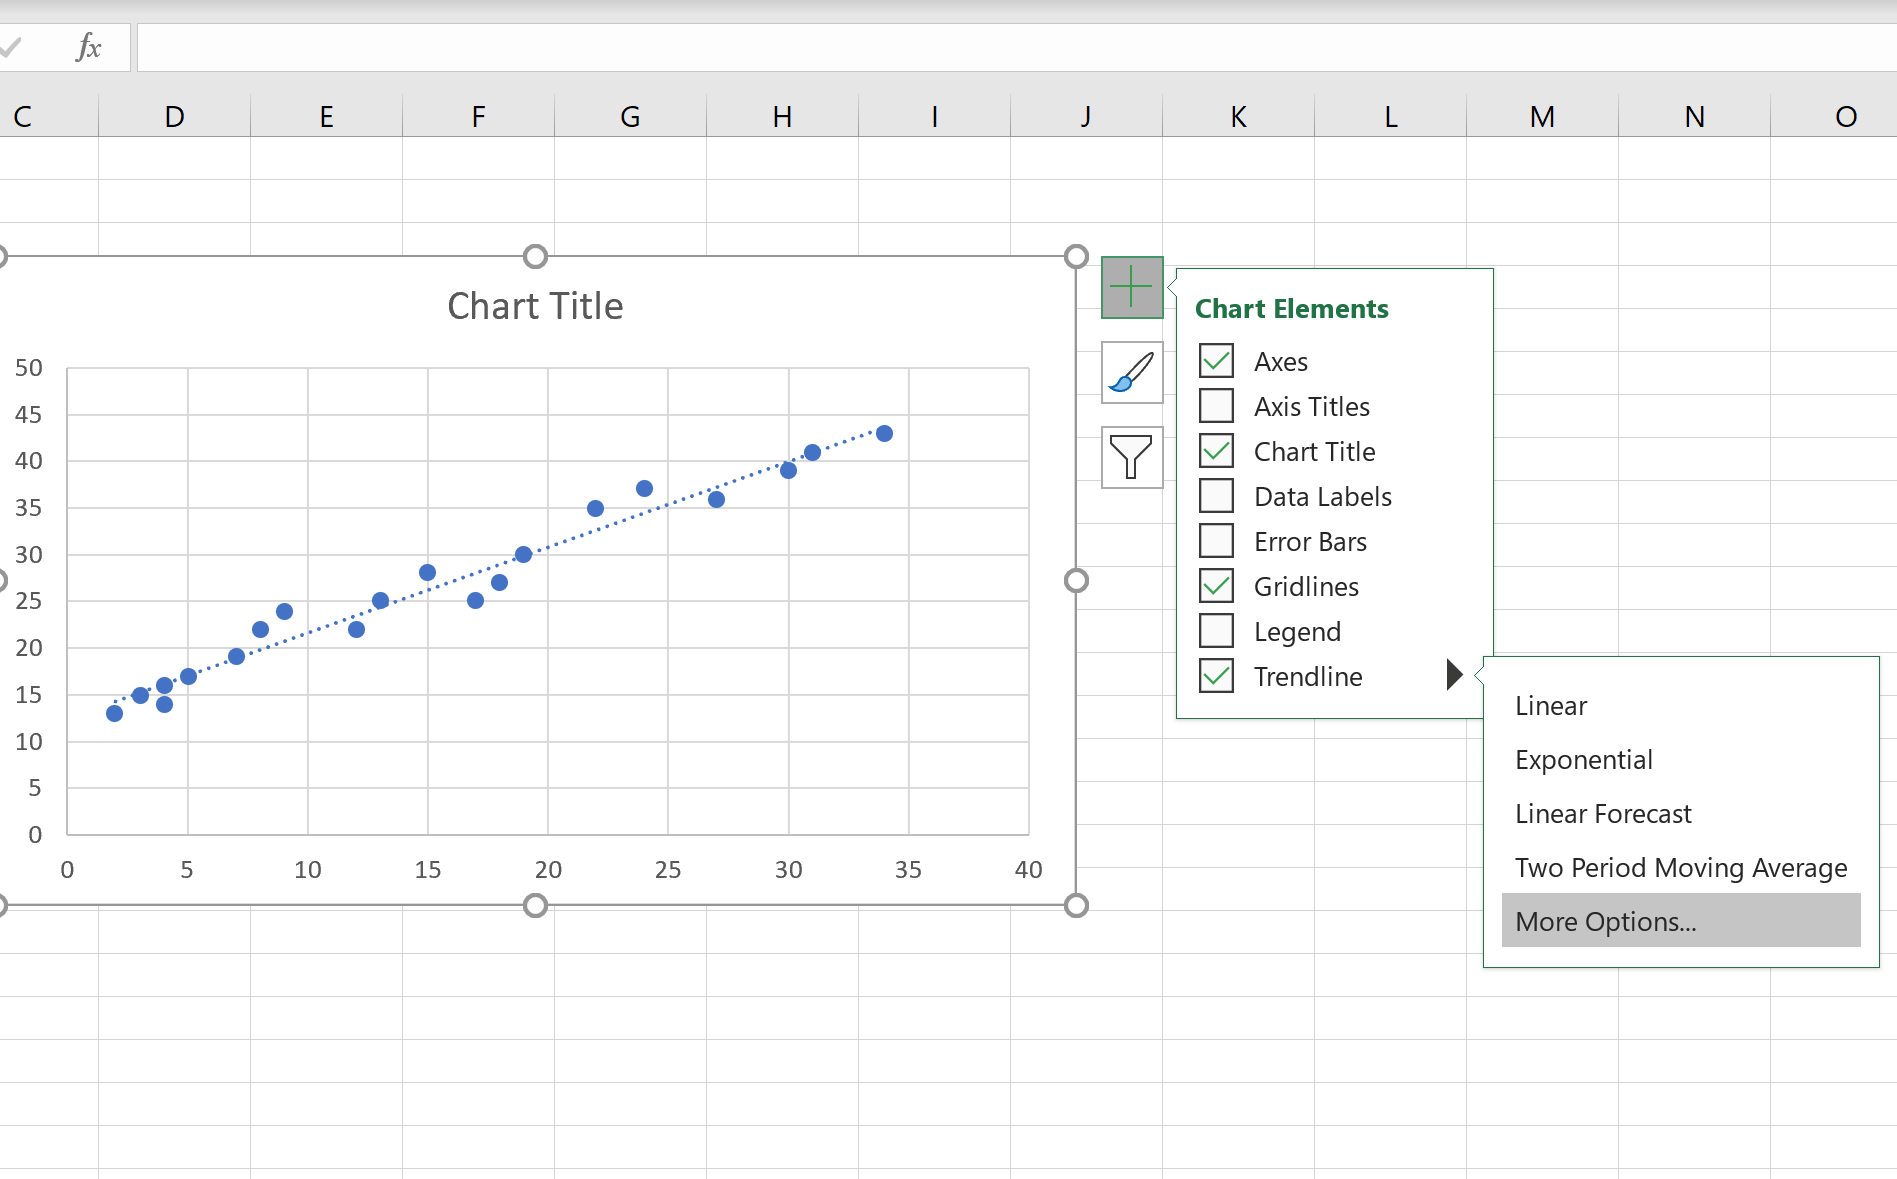The height and width of the screenshot is (1179, 1897).
Task: Open the Chart Filters funnel icon
Action: [1131, 457]
